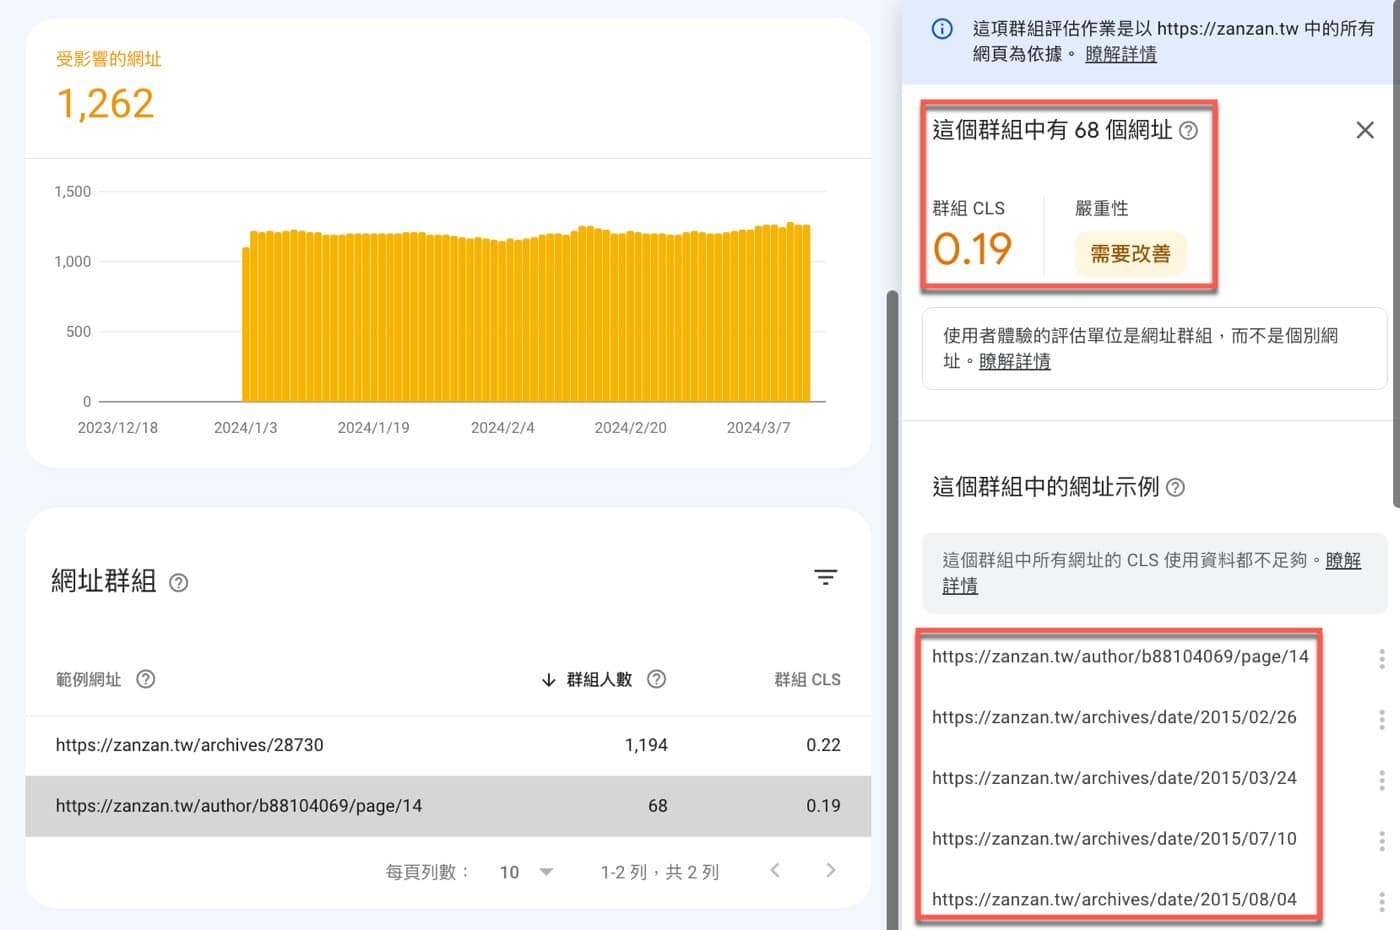Close the URL group details panel
The image size is (1400, 930).
click(1365, 130)
